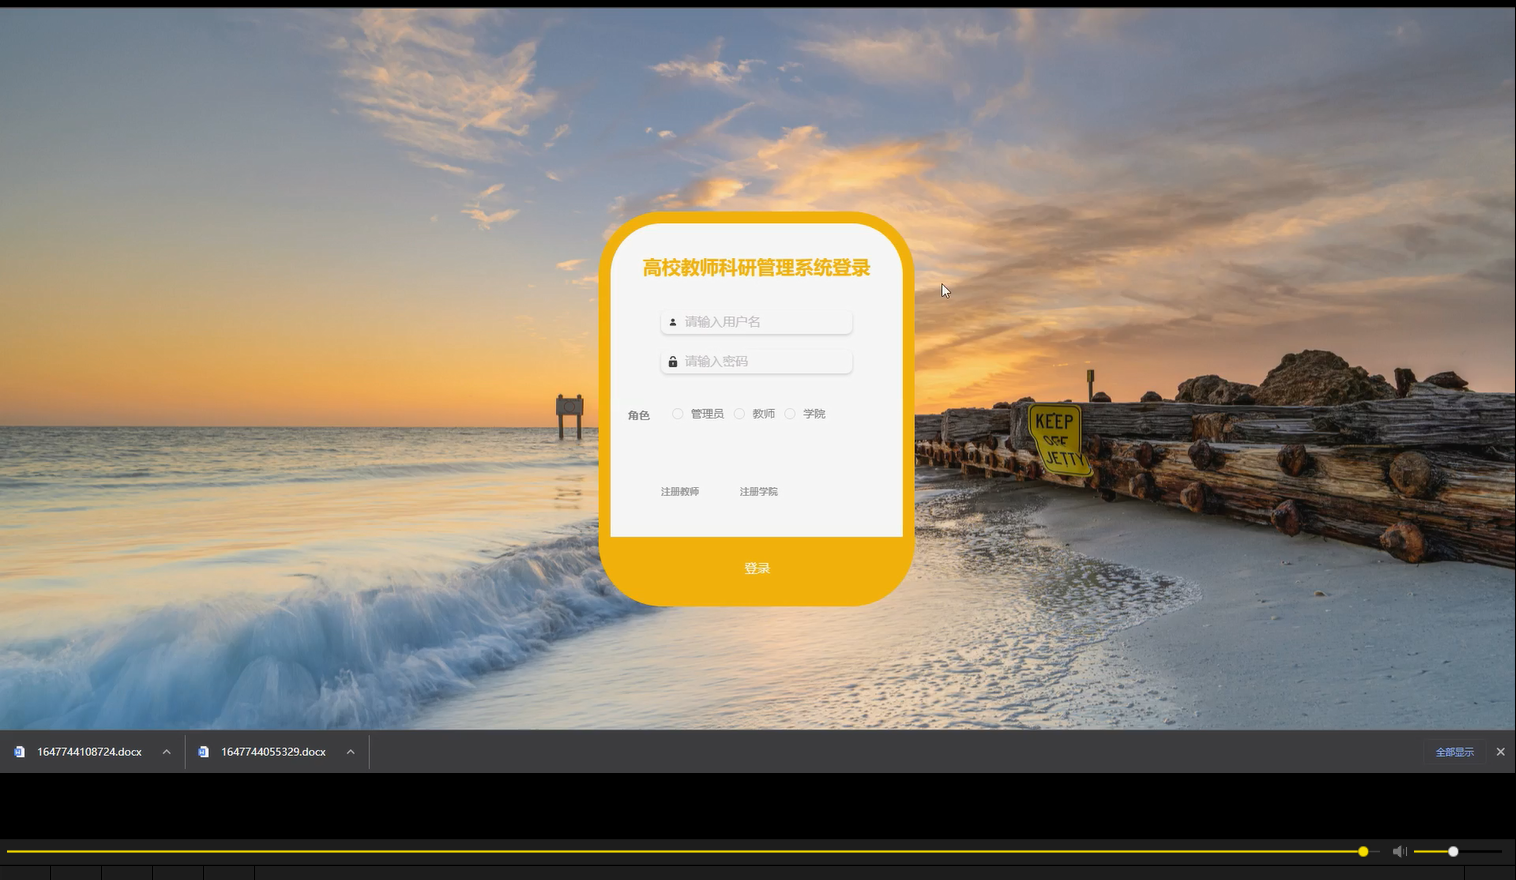Select the 学院 role radio button
This screenshot has width=1516, height=880.
point(790,414)
